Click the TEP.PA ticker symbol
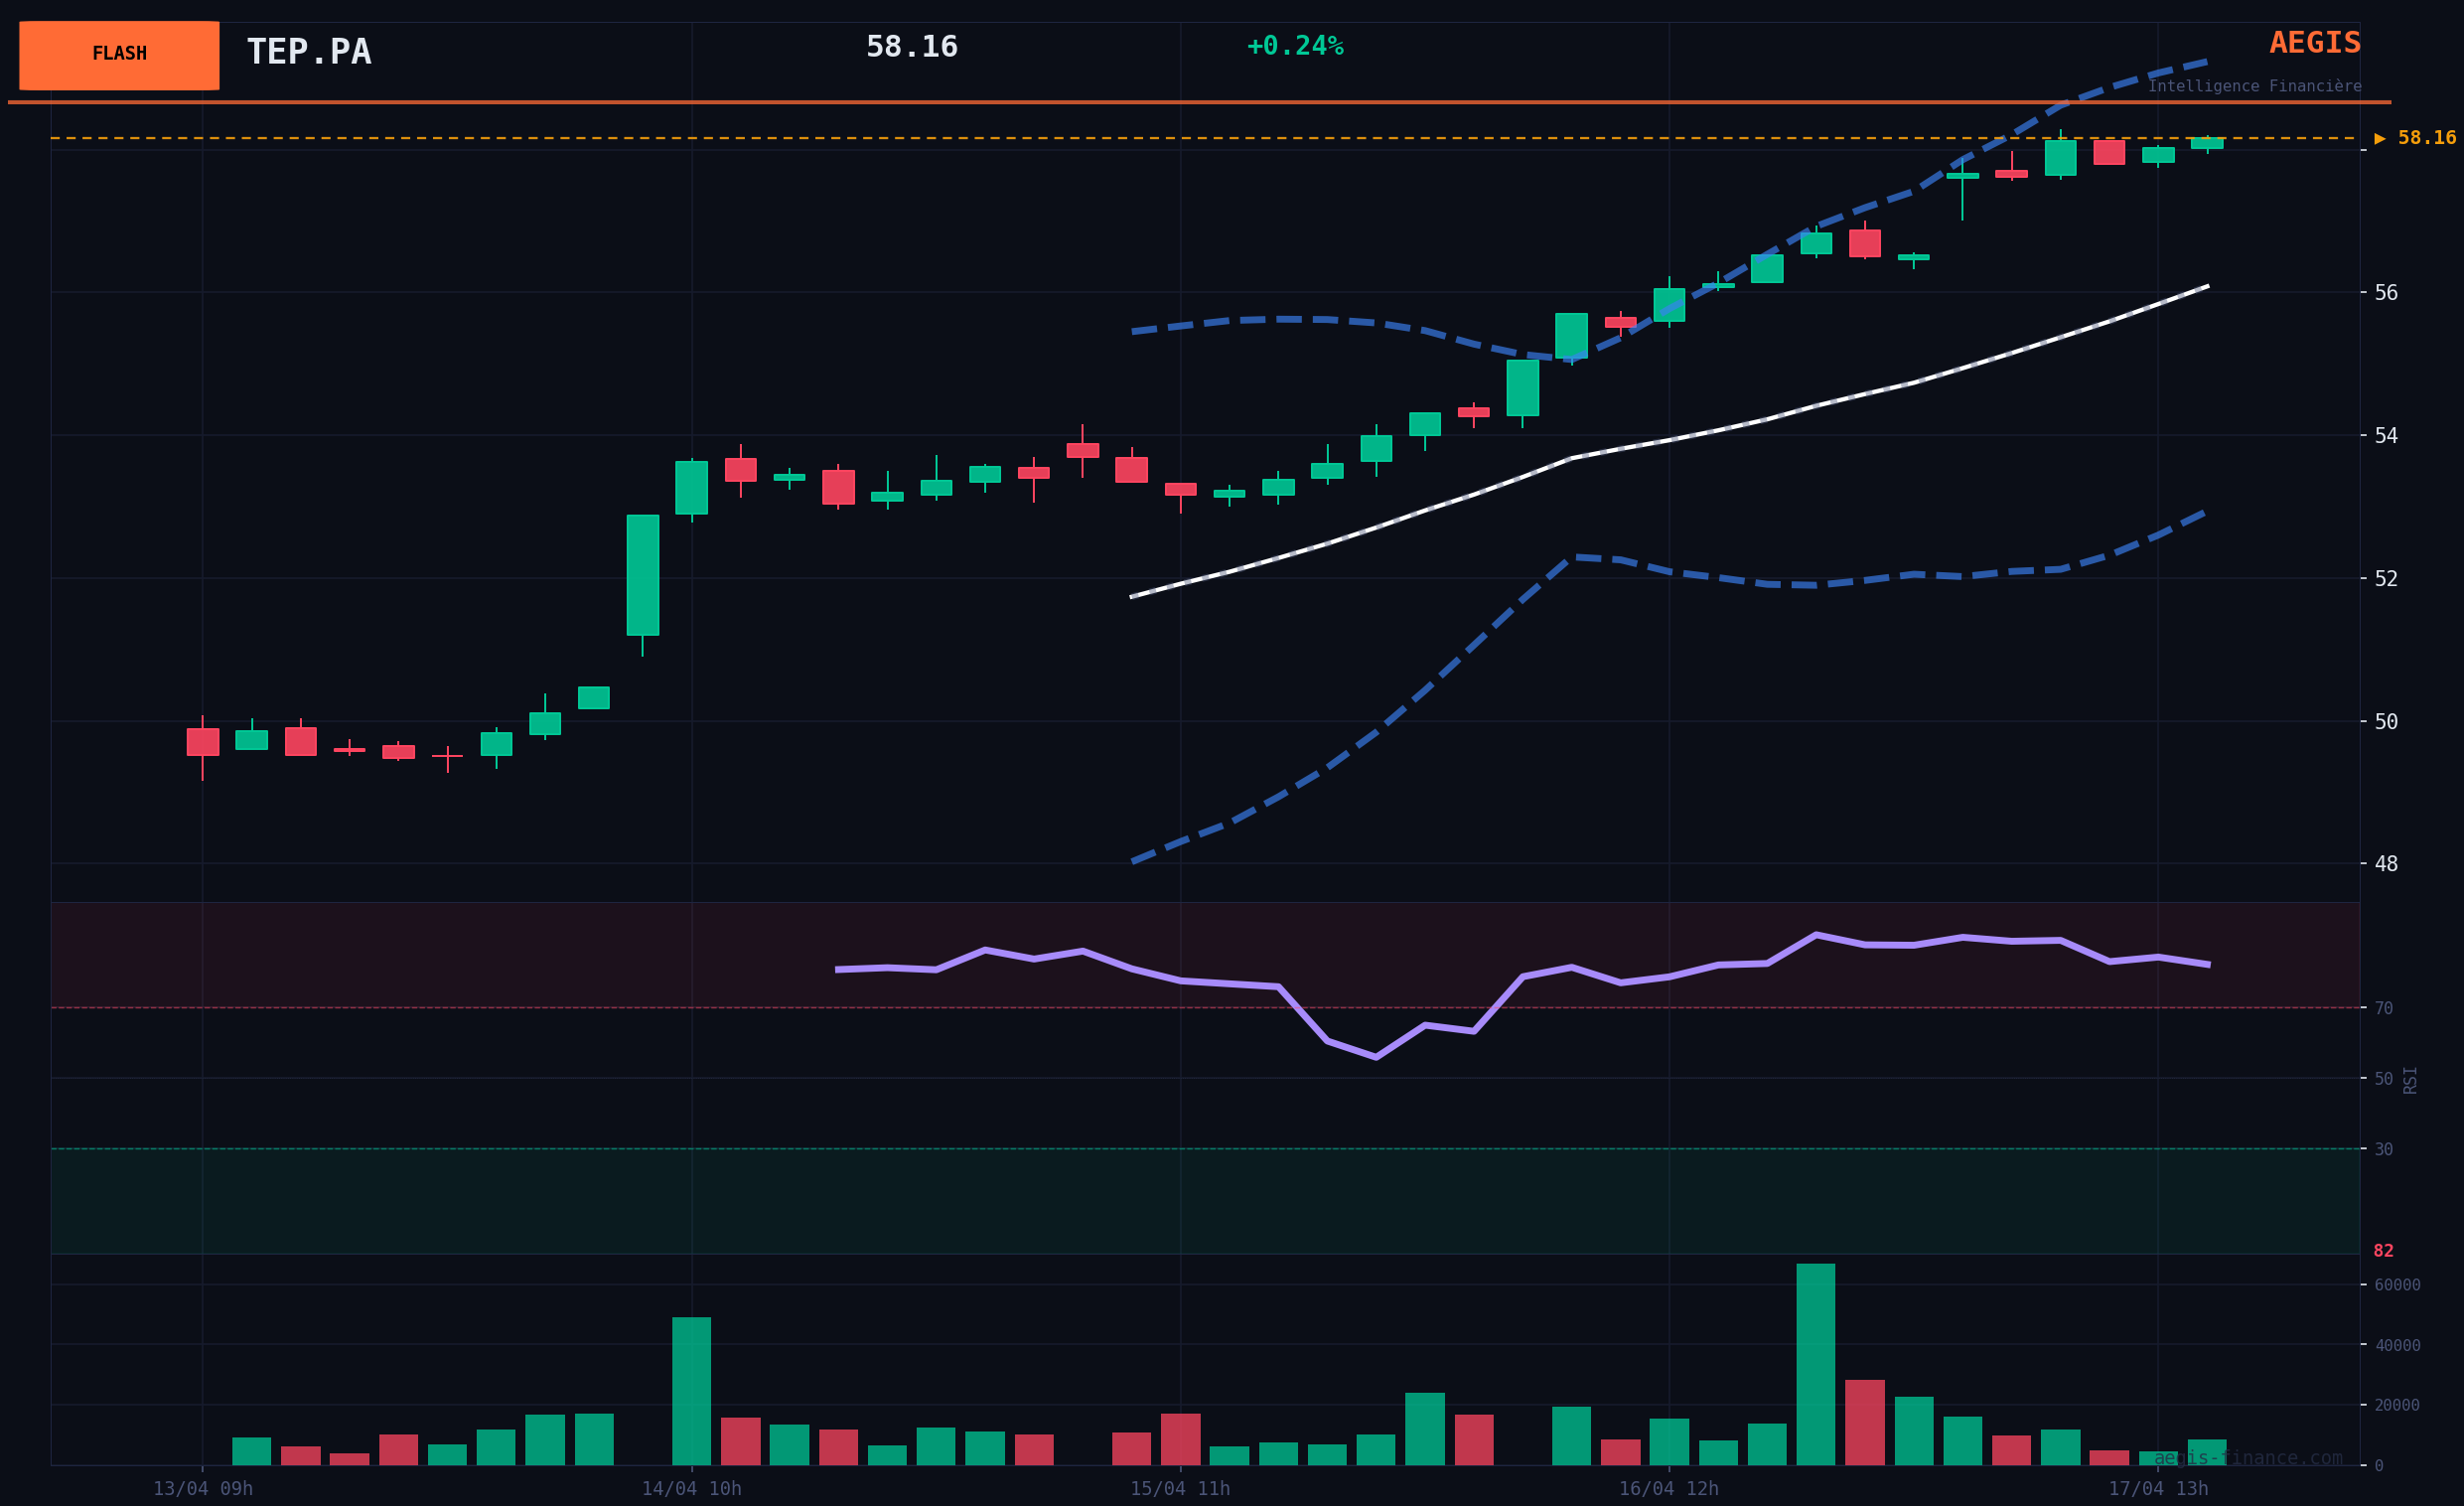 (x=308, y=52)
